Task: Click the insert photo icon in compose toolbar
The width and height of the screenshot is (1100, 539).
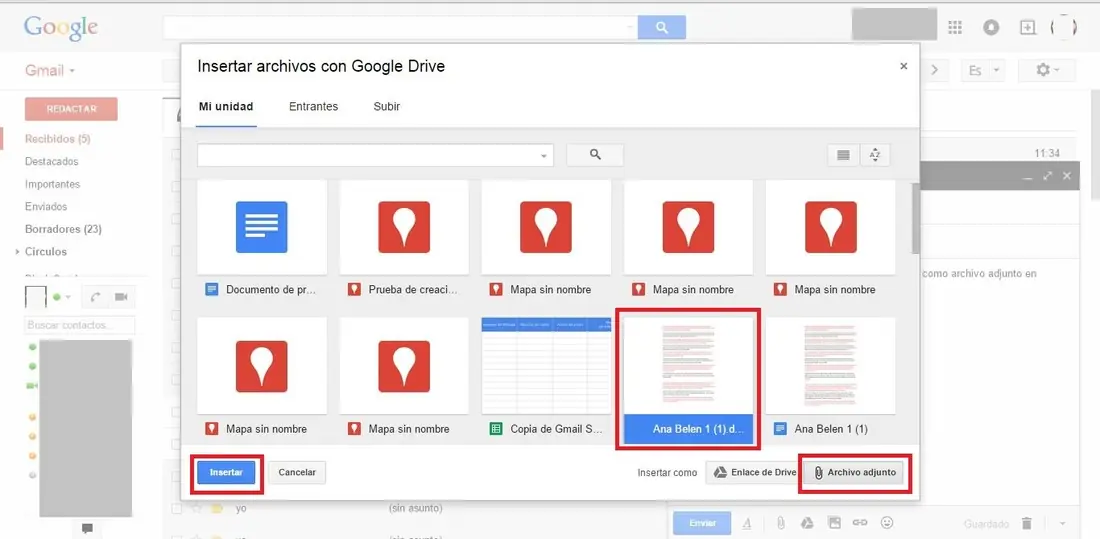Action: pyautogui.click(x=834, y=523)
